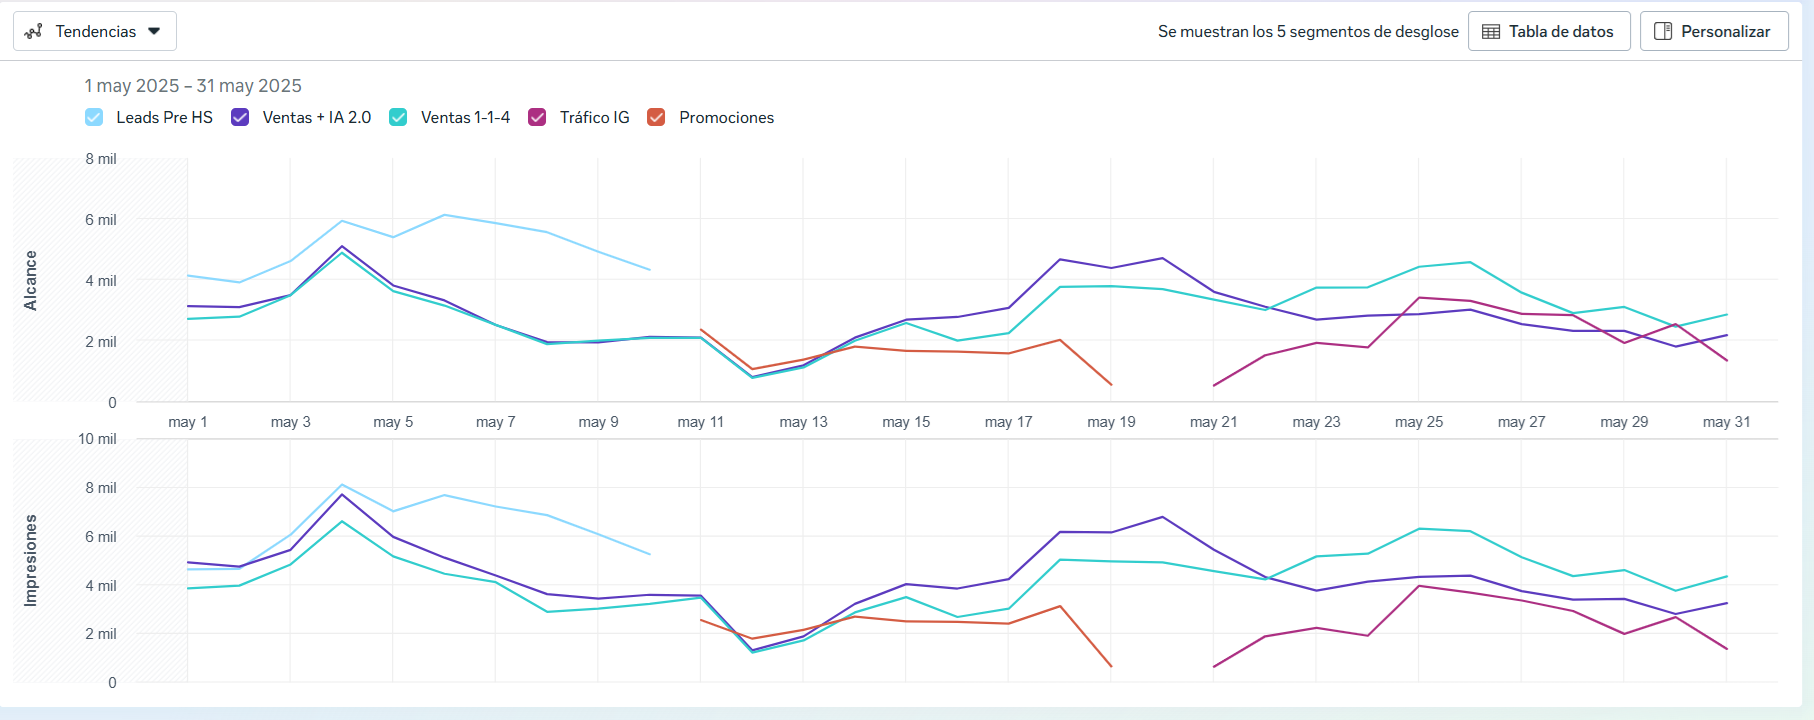
Task: Select the Tráfico IG legend text
Action: (x=594, y=117)
